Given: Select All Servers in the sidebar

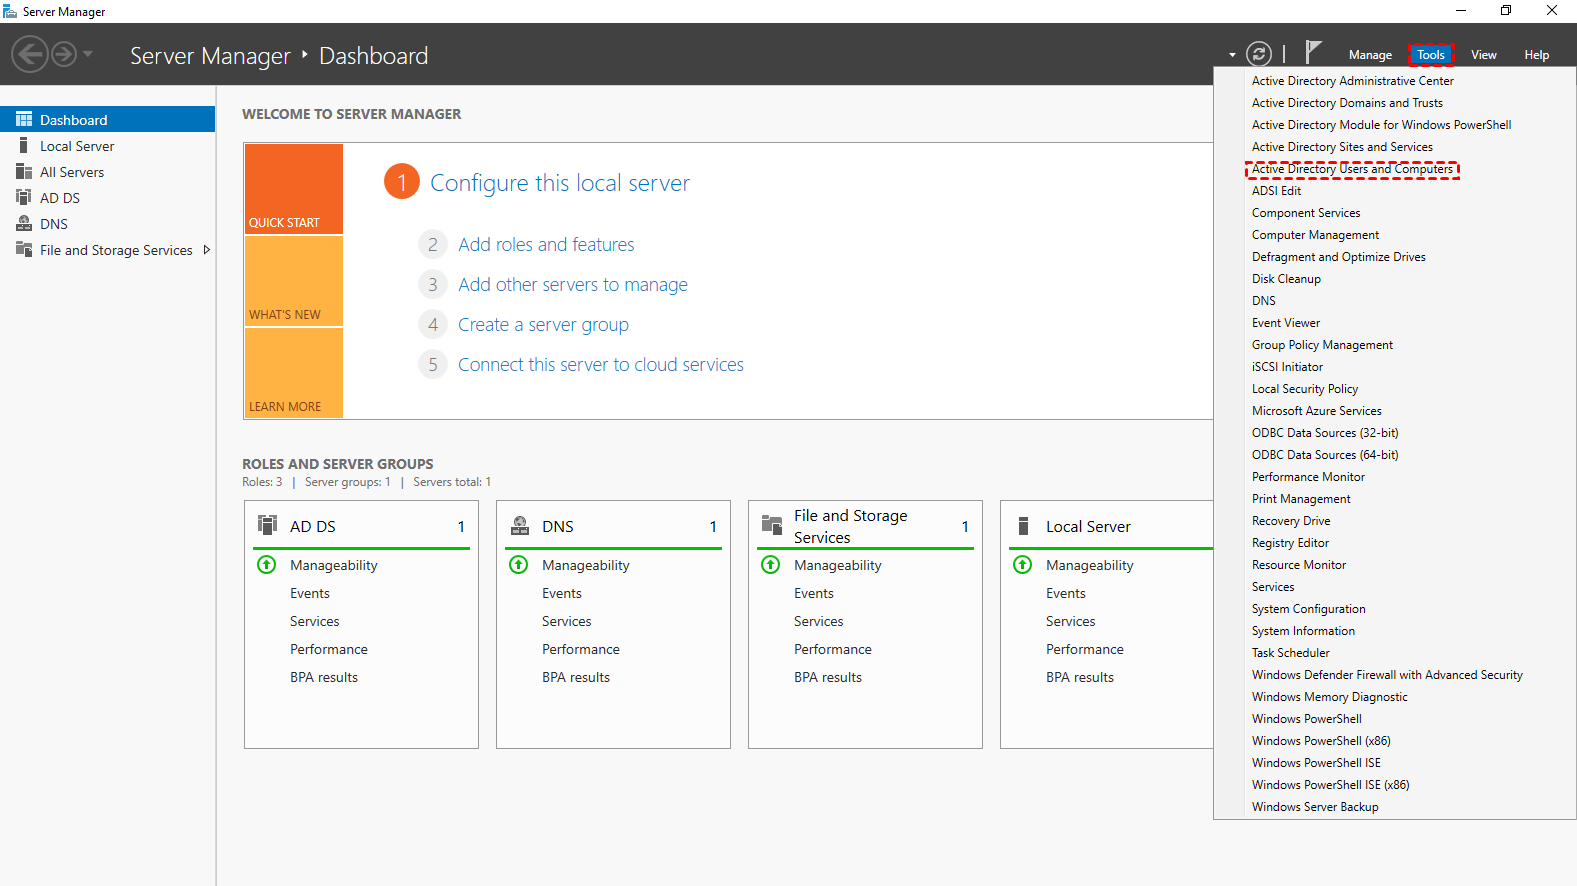Looking at the screenshot, I should [x=72, y=172].
